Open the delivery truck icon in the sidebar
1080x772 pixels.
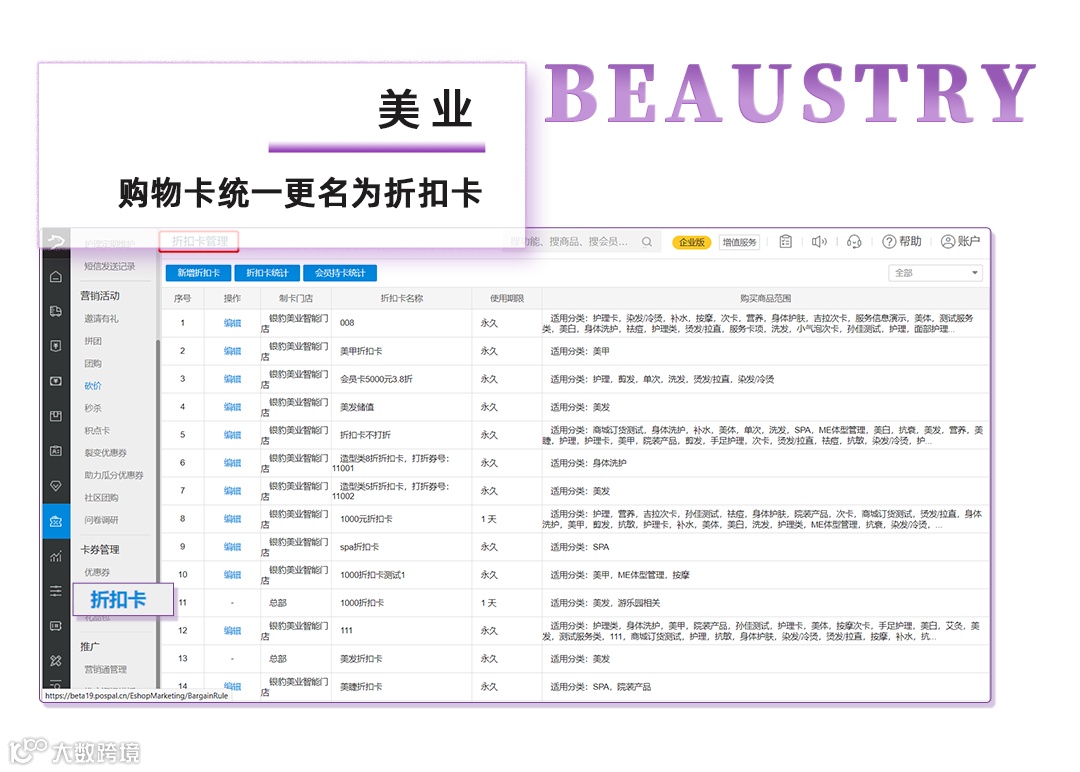(56, 311)
